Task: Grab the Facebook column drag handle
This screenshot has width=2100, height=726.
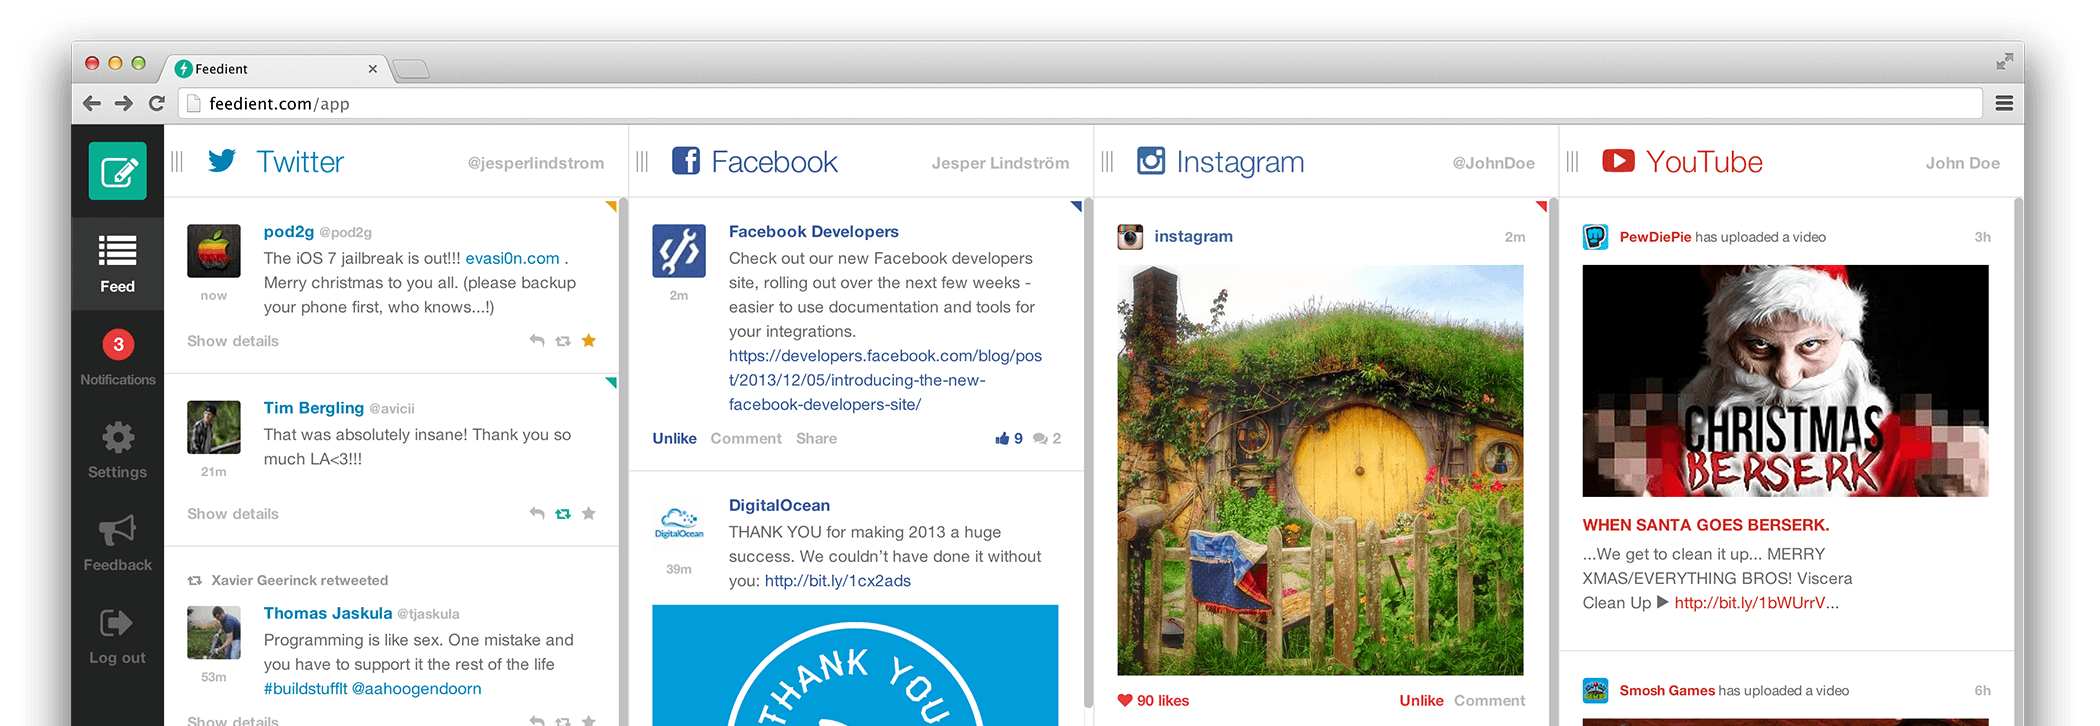Action: (642, 162)
